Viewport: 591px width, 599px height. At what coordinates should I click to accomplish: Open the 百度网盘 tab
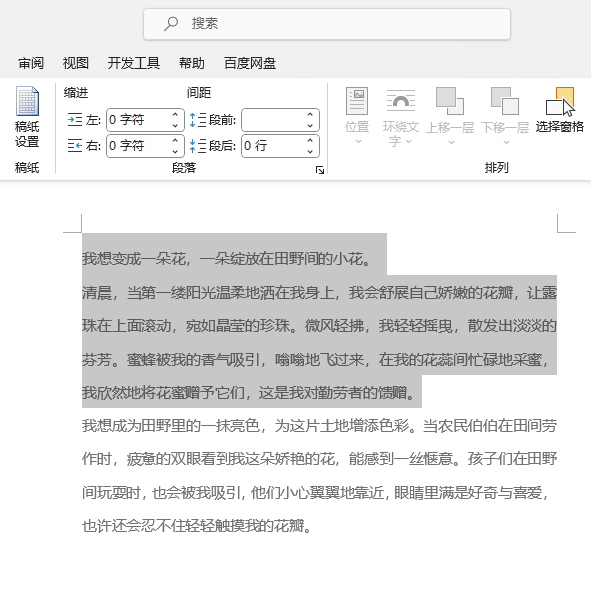click(x=250, y=63)
